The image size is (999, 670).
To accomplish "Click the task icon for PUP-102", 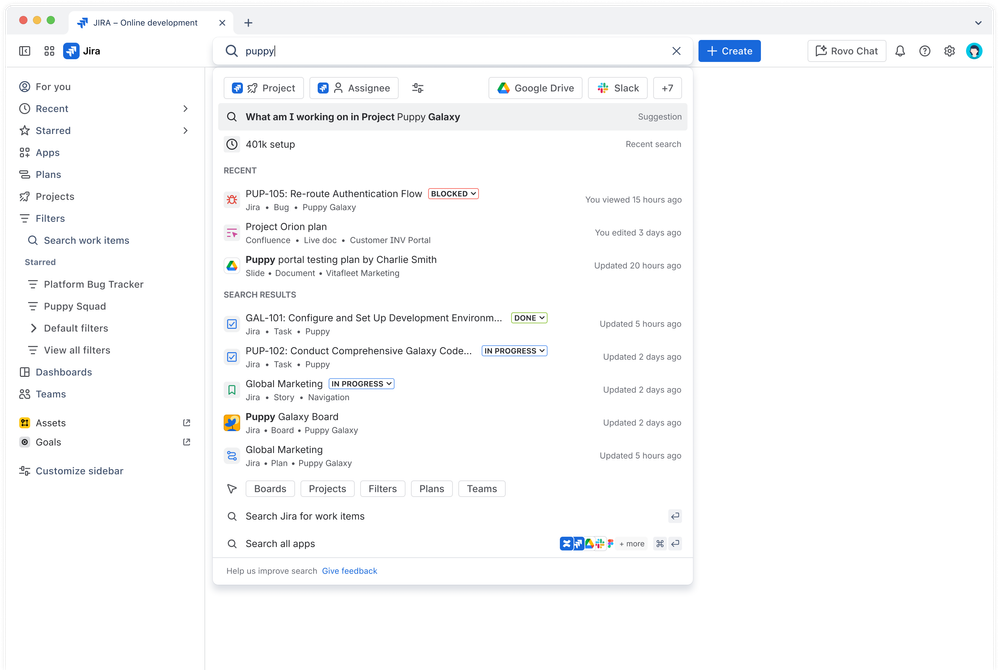I will pos(232,357).
